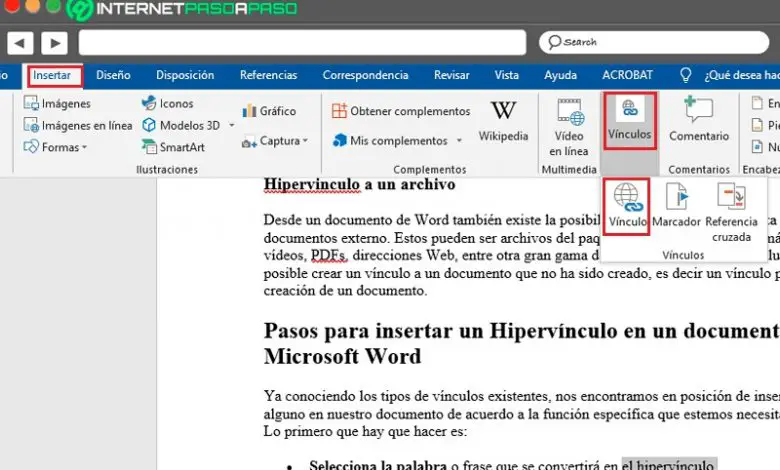
Task: Insert a Marcador bookmark
Action: pos(676,207)
